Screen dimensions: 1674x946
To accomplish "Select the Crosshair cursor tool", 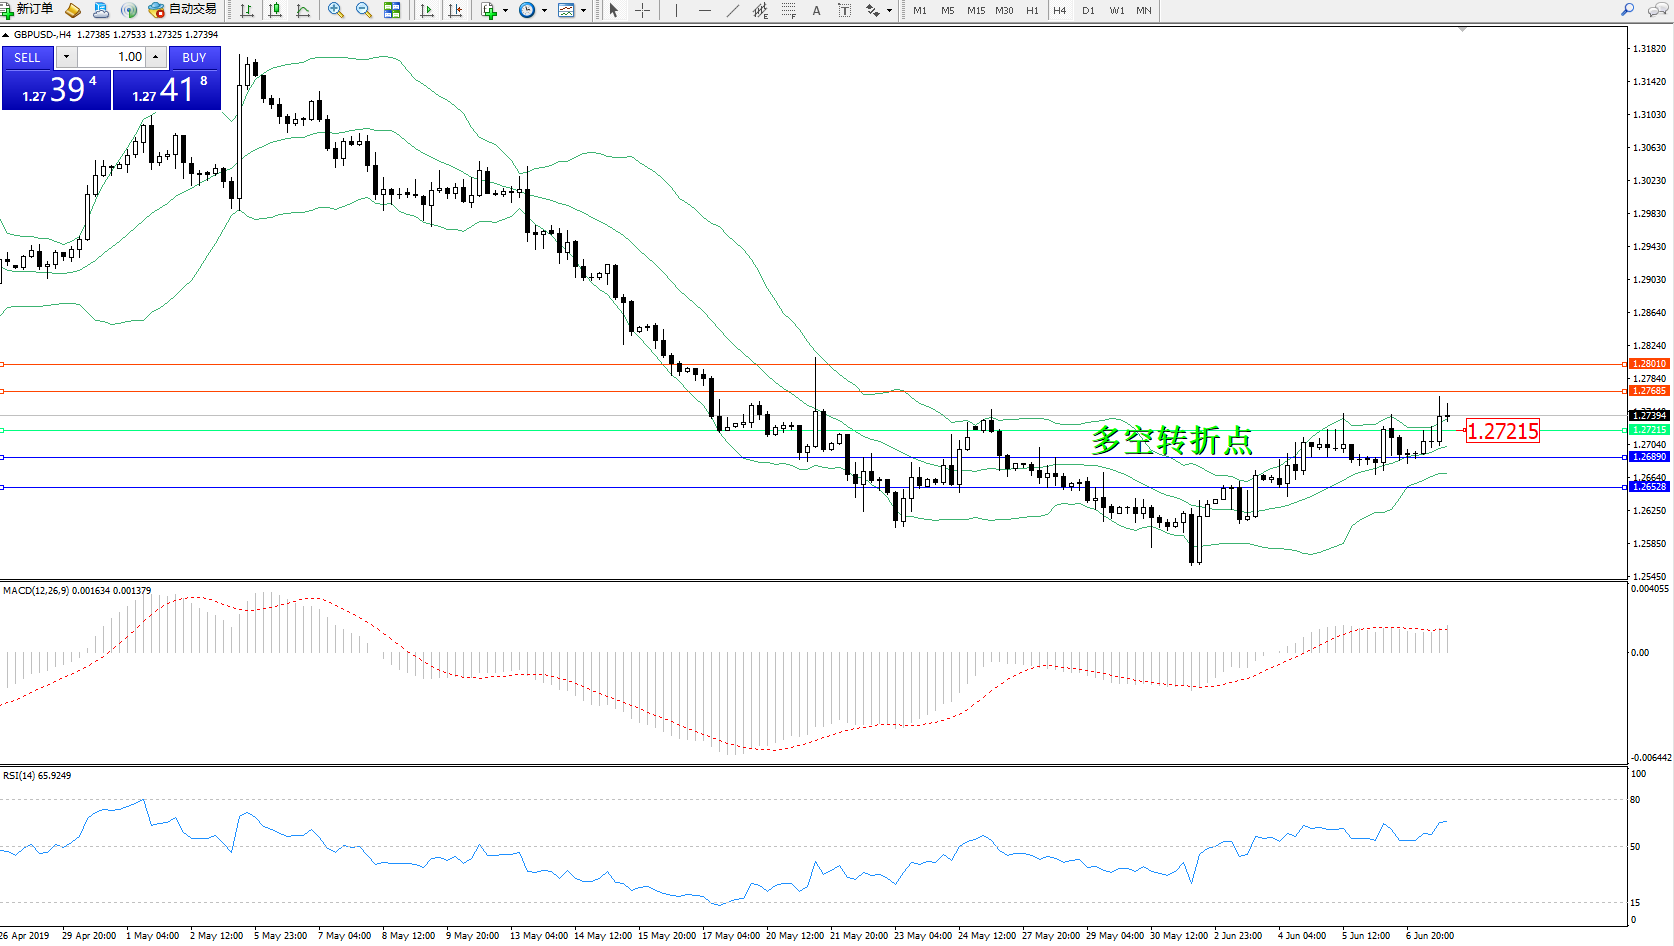I will tap(642, 10).
